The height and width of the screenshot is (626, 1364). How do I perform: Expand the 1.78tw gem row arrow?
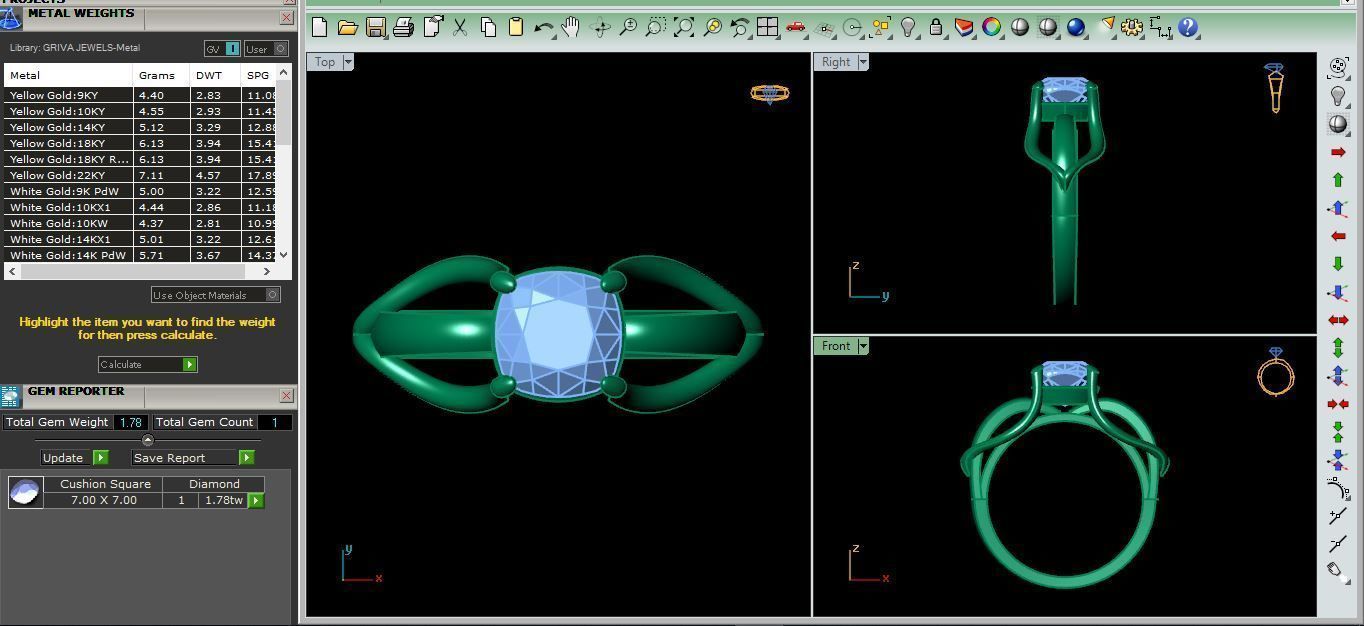pos(256,500)
